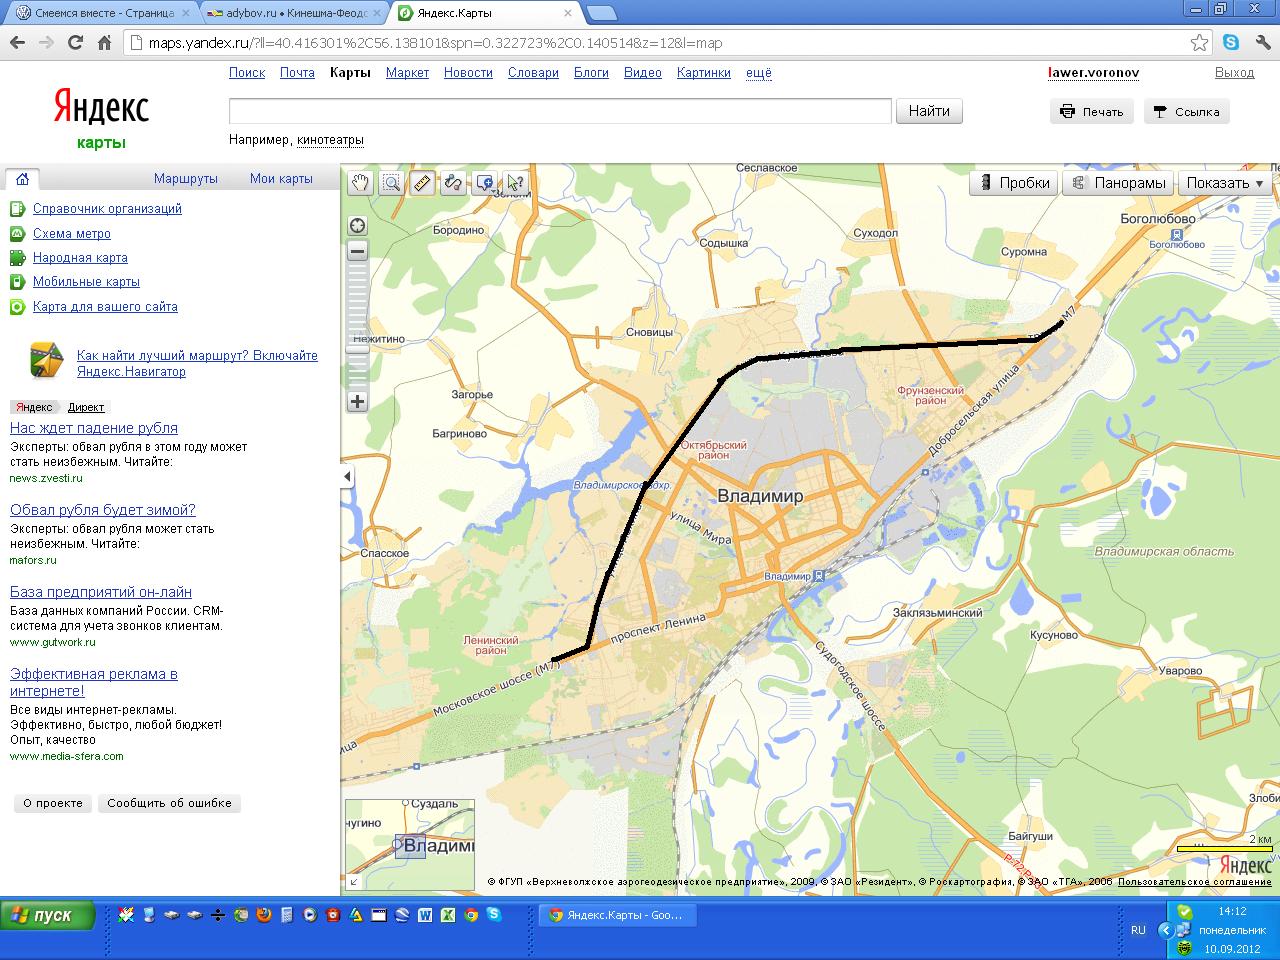Open the Картинки service link

coord(703,73)
